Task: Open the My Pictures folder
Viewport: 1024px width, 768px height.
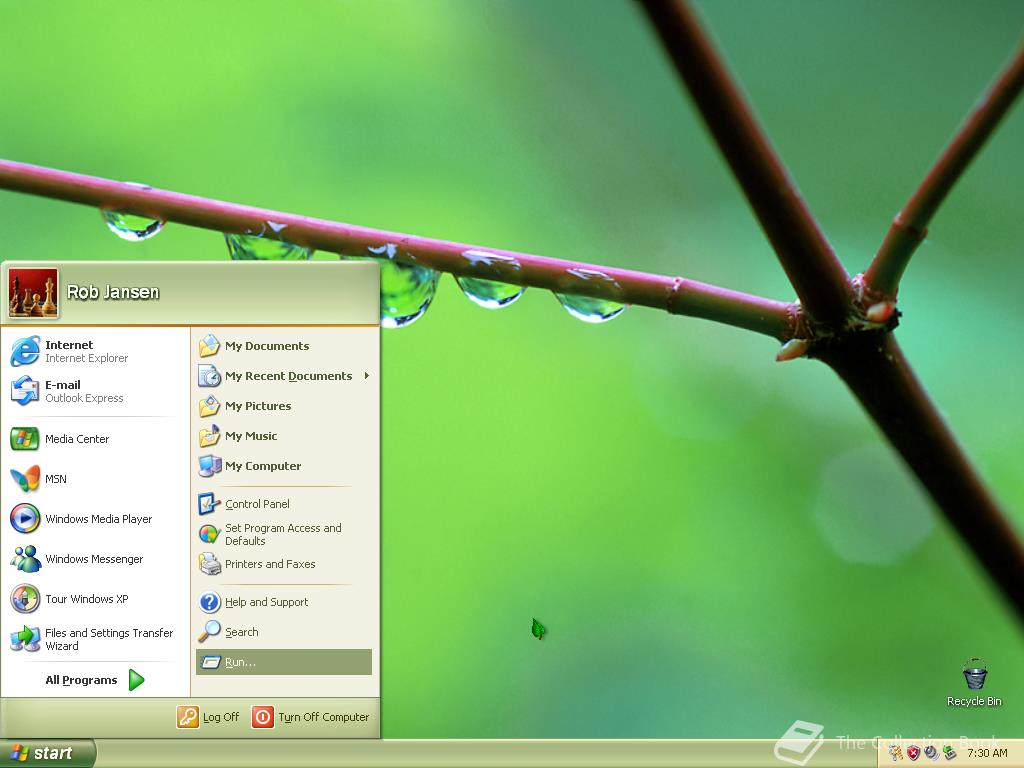Action: (284, 406)
